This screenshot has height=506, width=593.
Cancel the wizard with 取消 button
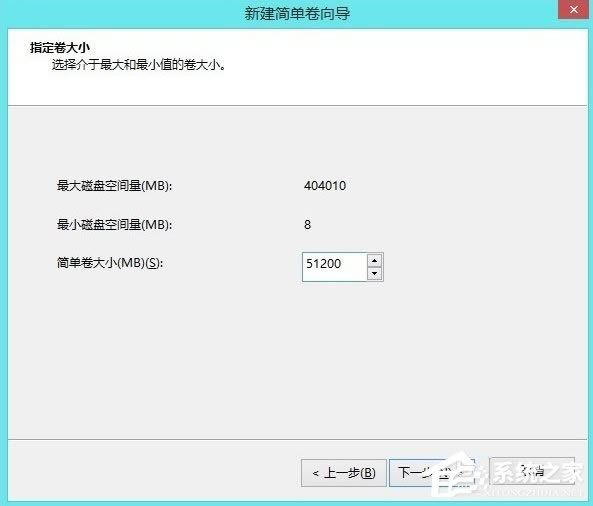coord(532,471)
